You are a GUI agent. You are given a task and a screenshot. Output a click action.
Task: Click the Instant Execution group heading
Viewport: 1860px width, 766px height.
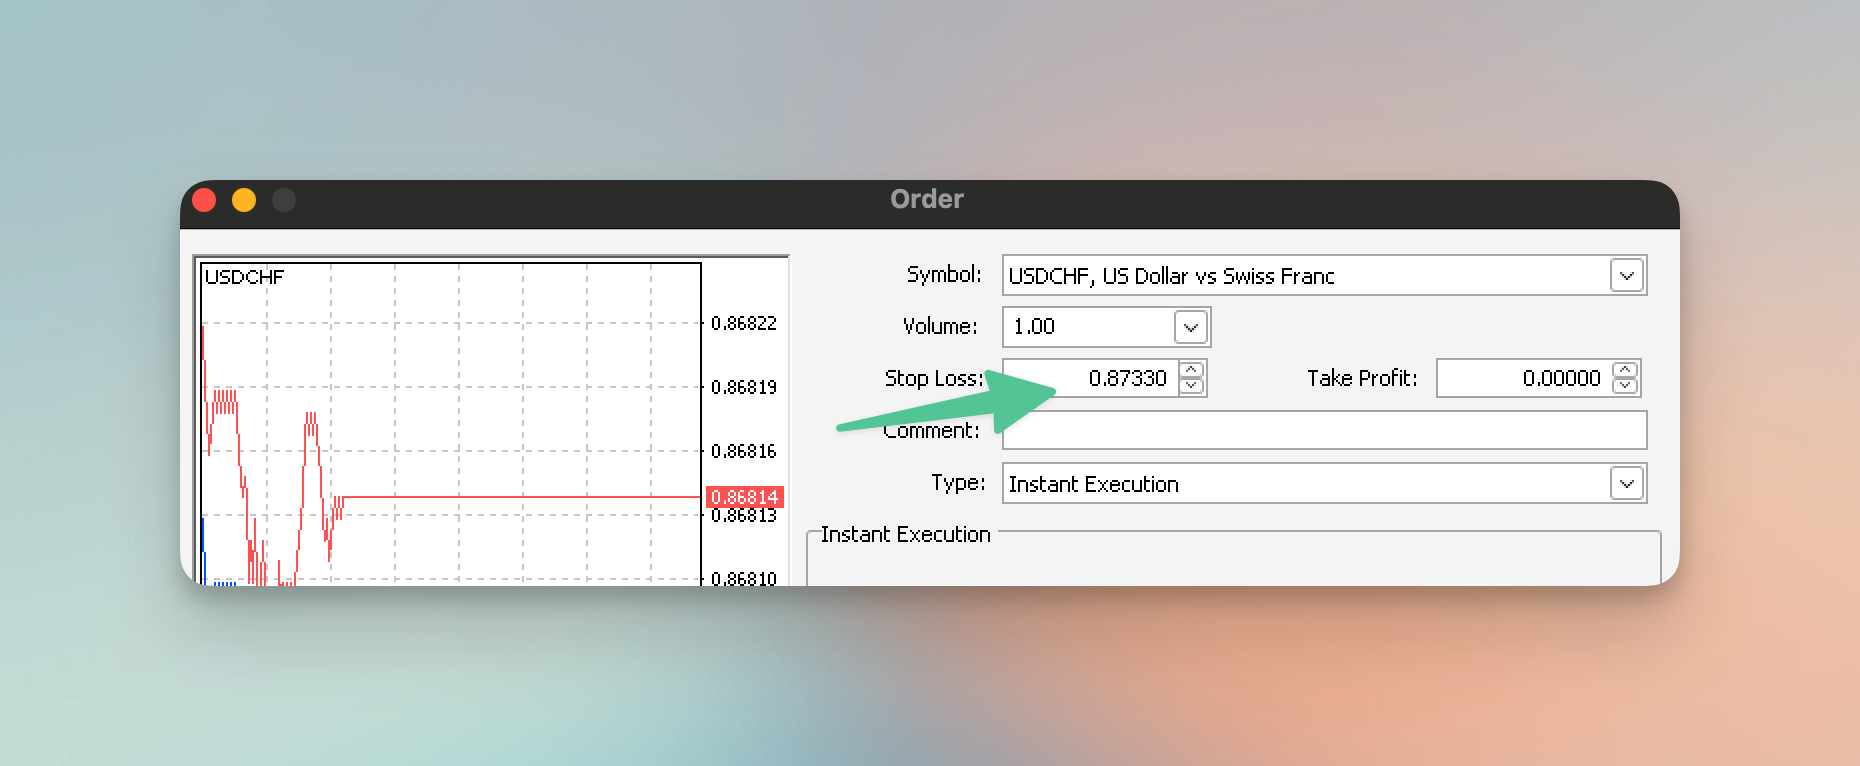point(905,535)
